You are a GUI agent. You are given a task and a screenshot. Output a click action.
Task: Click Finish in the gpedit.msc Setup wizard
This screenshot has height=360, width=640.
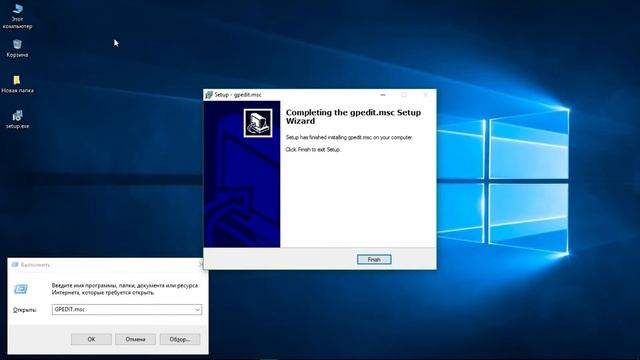pyautogui.click(x=374, y=260)
